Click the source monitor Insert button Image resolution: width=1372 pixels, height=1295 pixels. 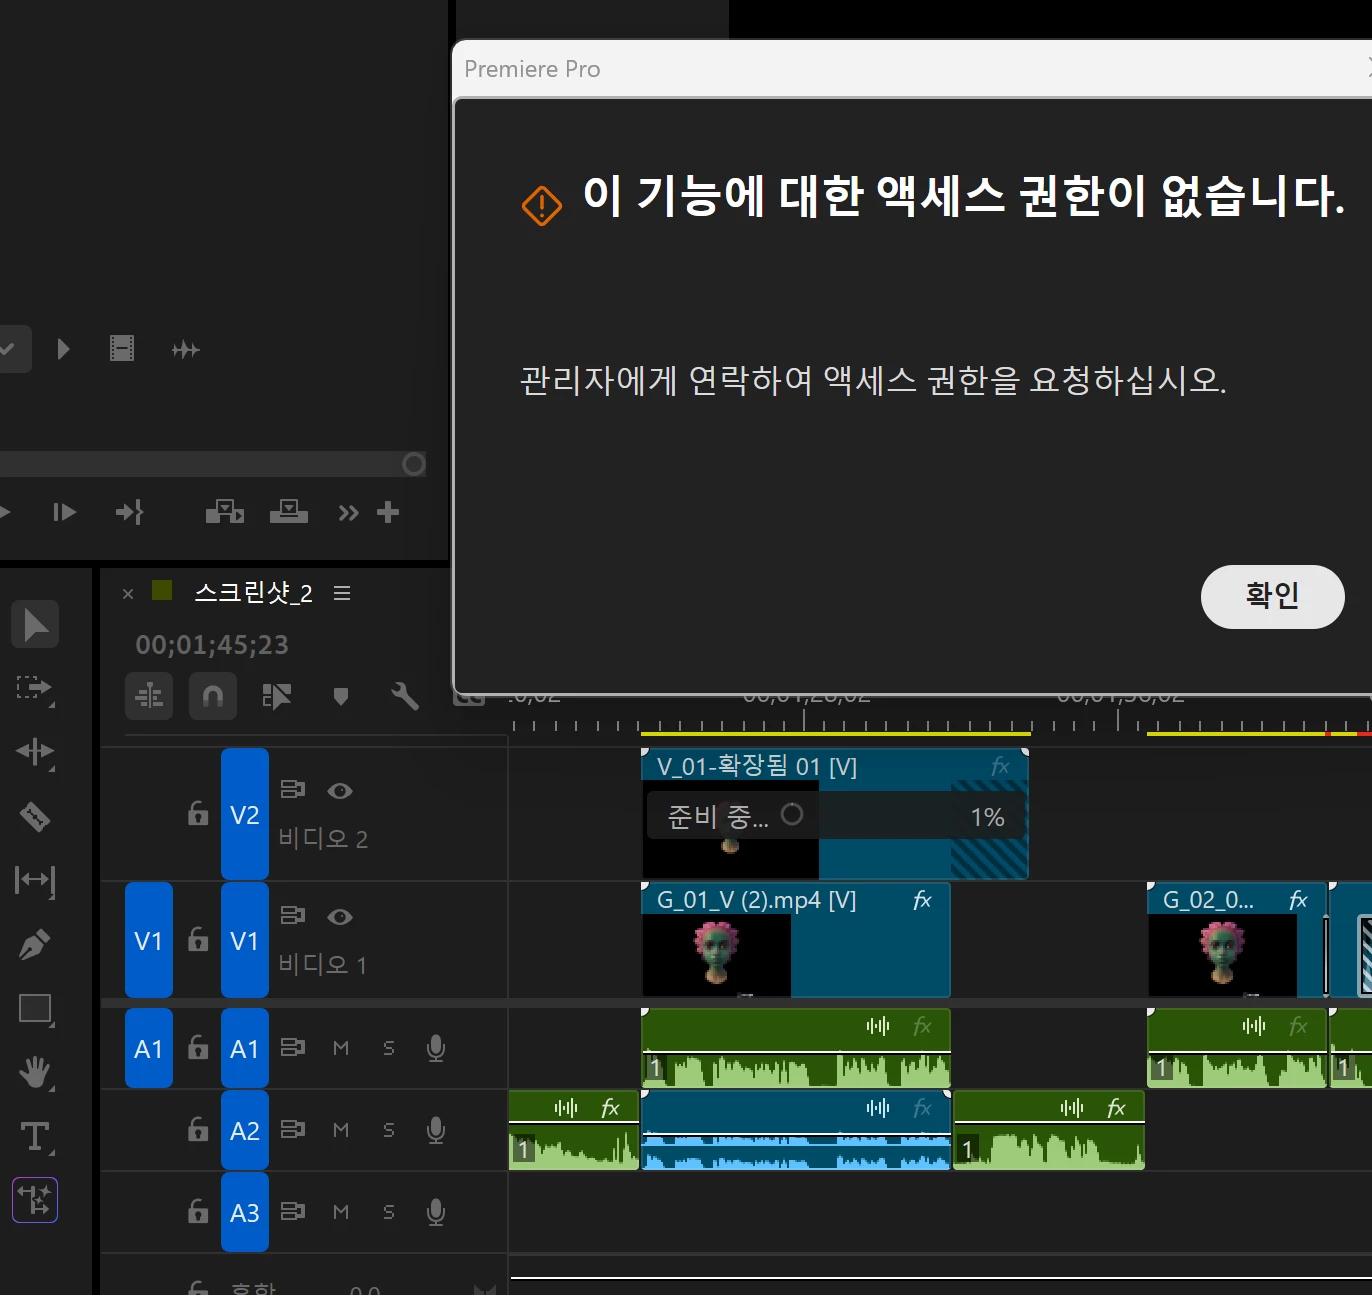click(x=225, y=513)
